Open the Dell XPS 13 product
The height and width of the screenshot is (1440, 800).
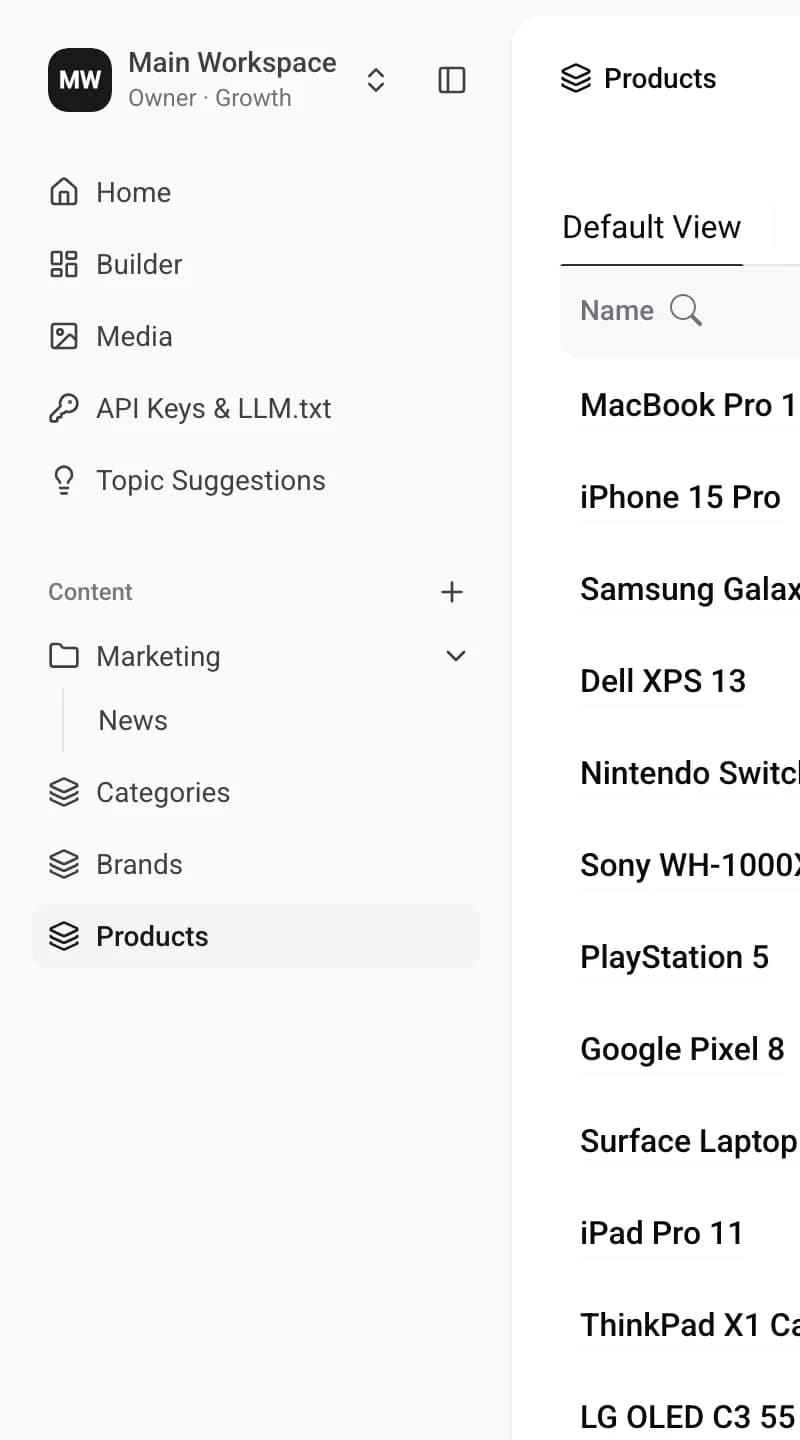click(x=663, y=681)
